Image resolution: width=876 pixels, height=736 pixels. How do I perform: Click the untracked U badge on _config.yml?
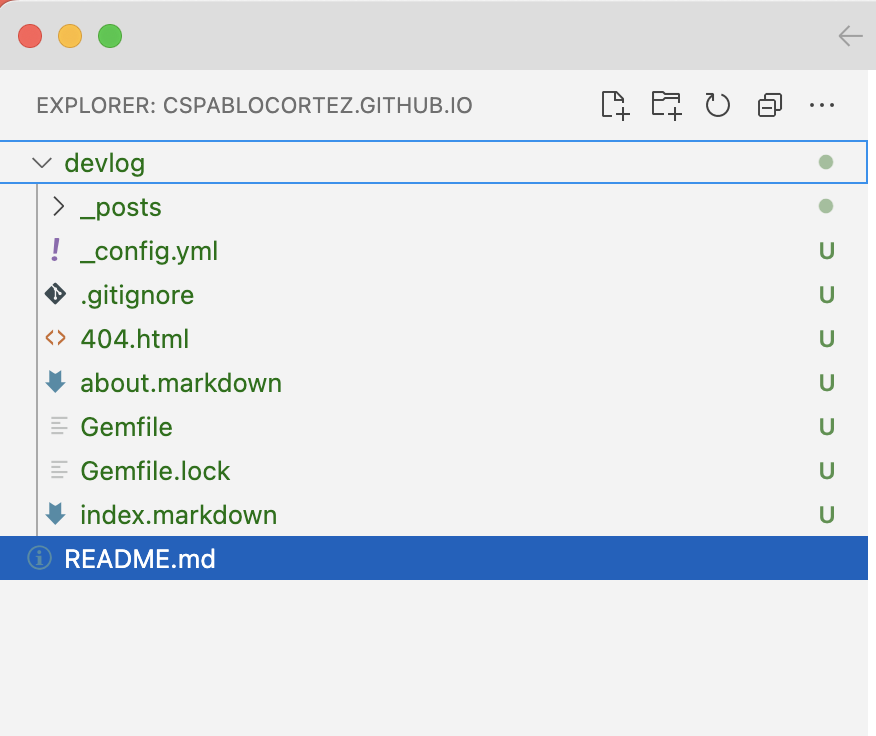827,251
